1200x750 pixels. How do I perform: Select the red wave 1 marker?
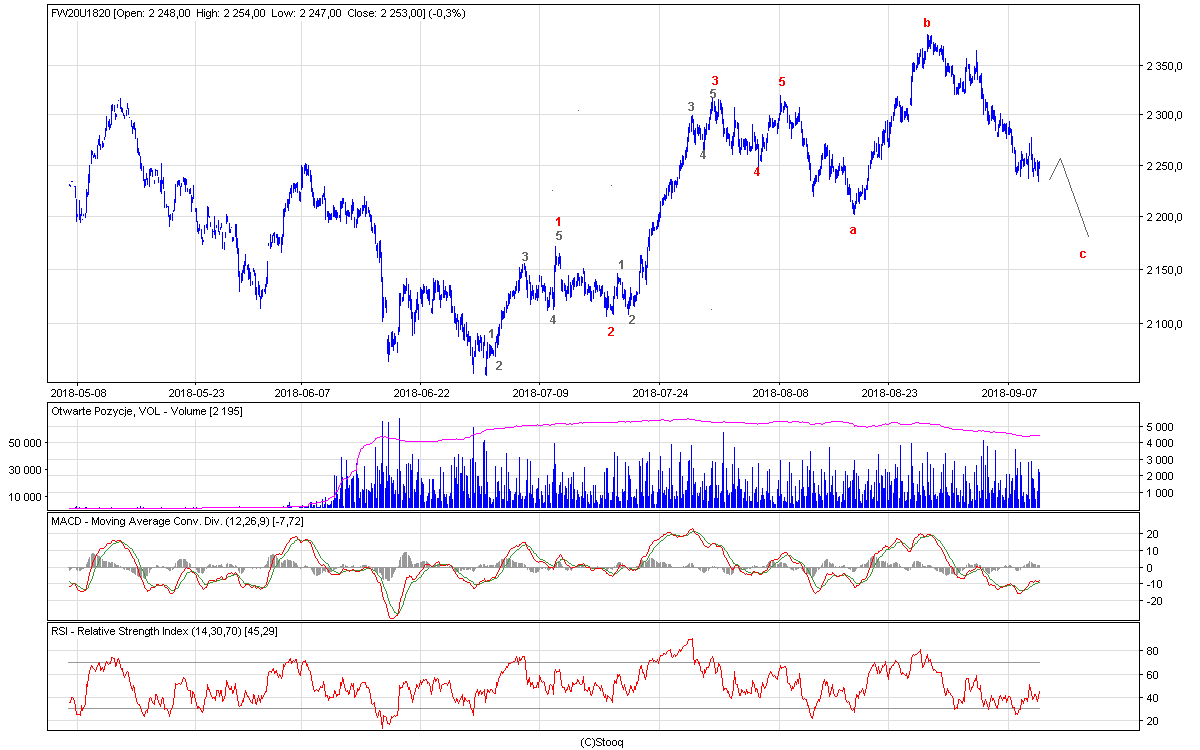pos(558,221)
